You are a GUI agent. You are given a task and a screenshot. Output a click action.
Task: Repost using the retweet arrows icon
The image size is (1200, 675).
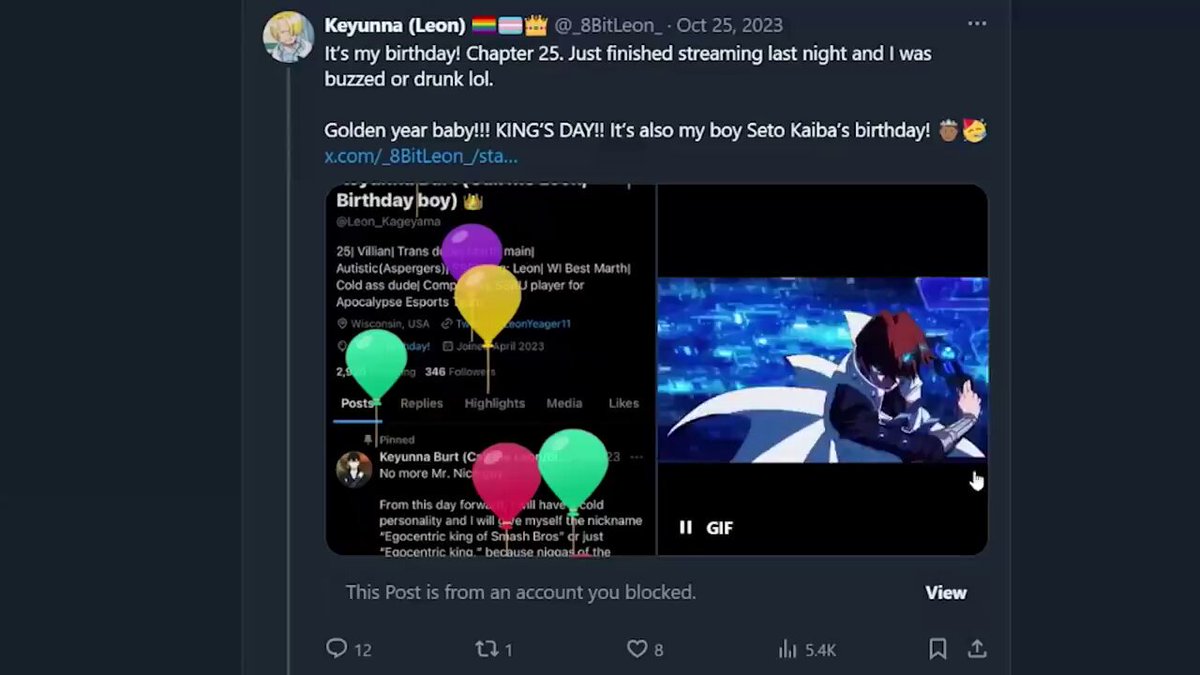(486, 649)
